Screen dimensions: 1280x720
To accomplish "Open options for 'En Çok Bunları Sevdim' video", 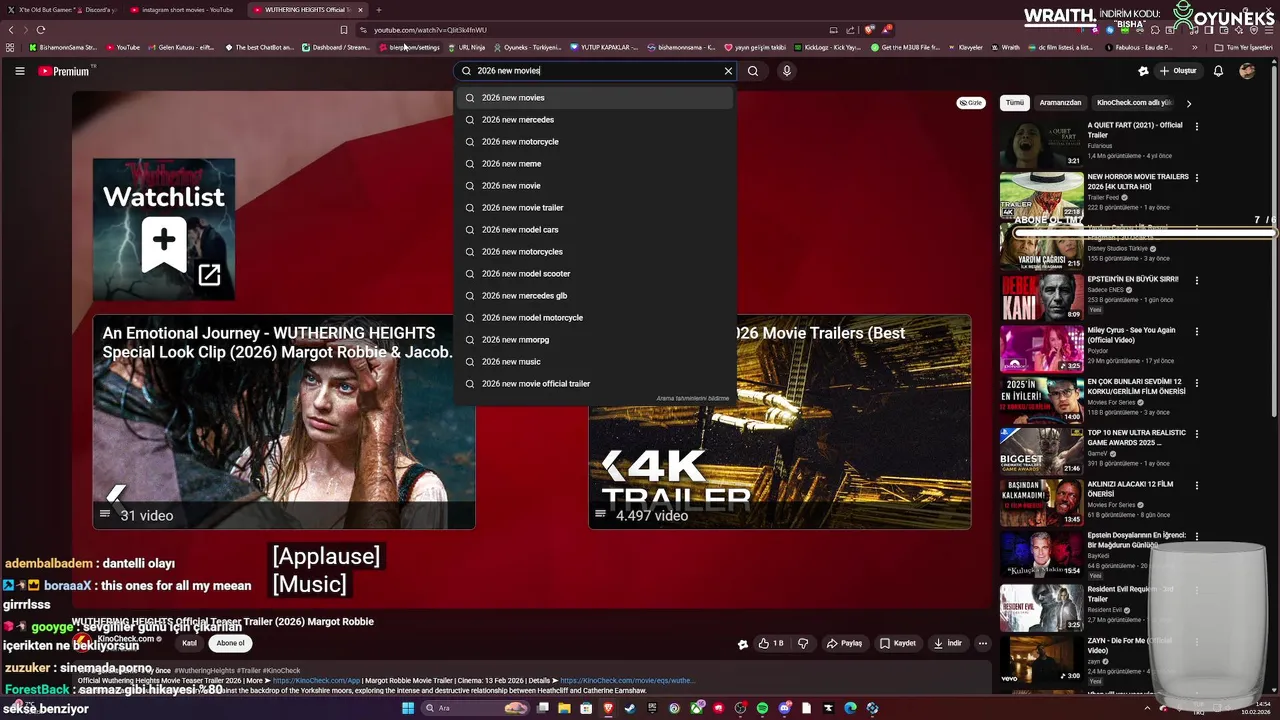I will [x=1197, y=383].
